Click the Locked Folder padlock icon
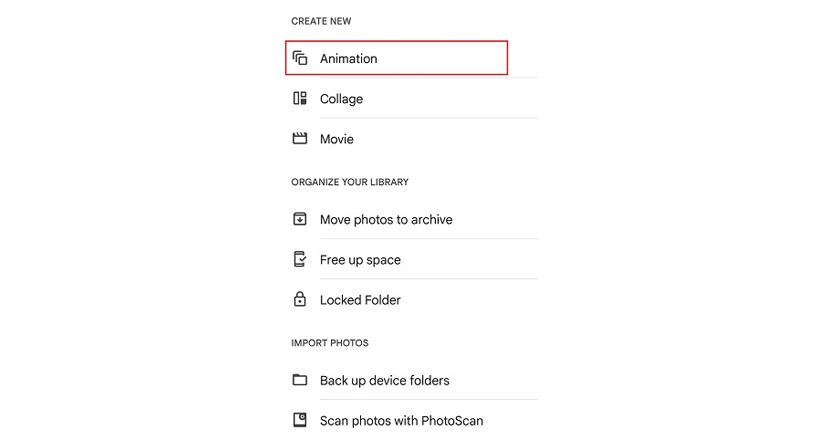Viewport: 818px width, 440px height. 299,299
